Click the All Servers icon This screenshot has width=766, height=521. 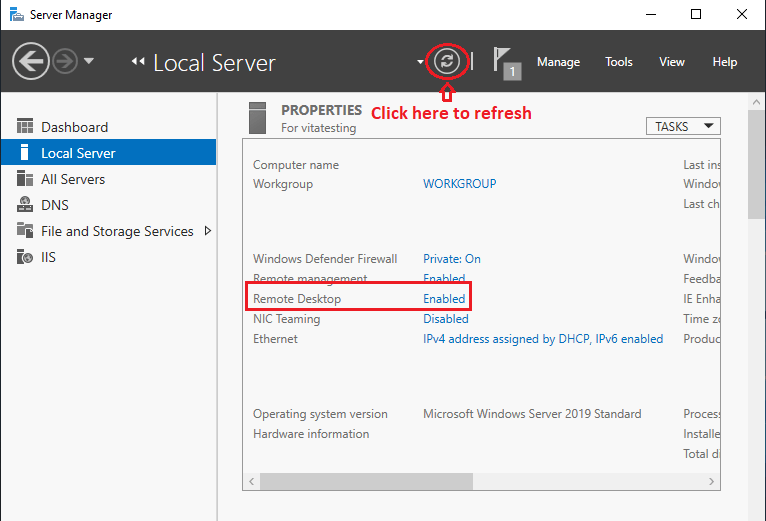25,178
